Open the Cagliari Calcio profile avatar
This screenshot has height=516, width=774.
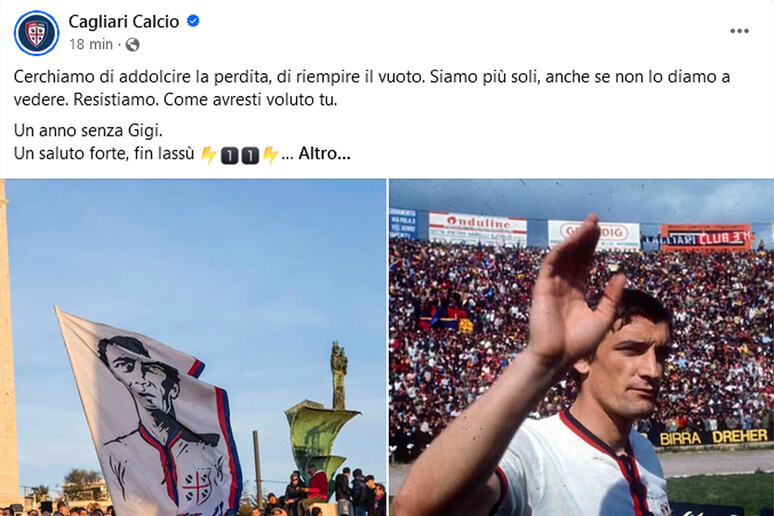click(37, 33)
